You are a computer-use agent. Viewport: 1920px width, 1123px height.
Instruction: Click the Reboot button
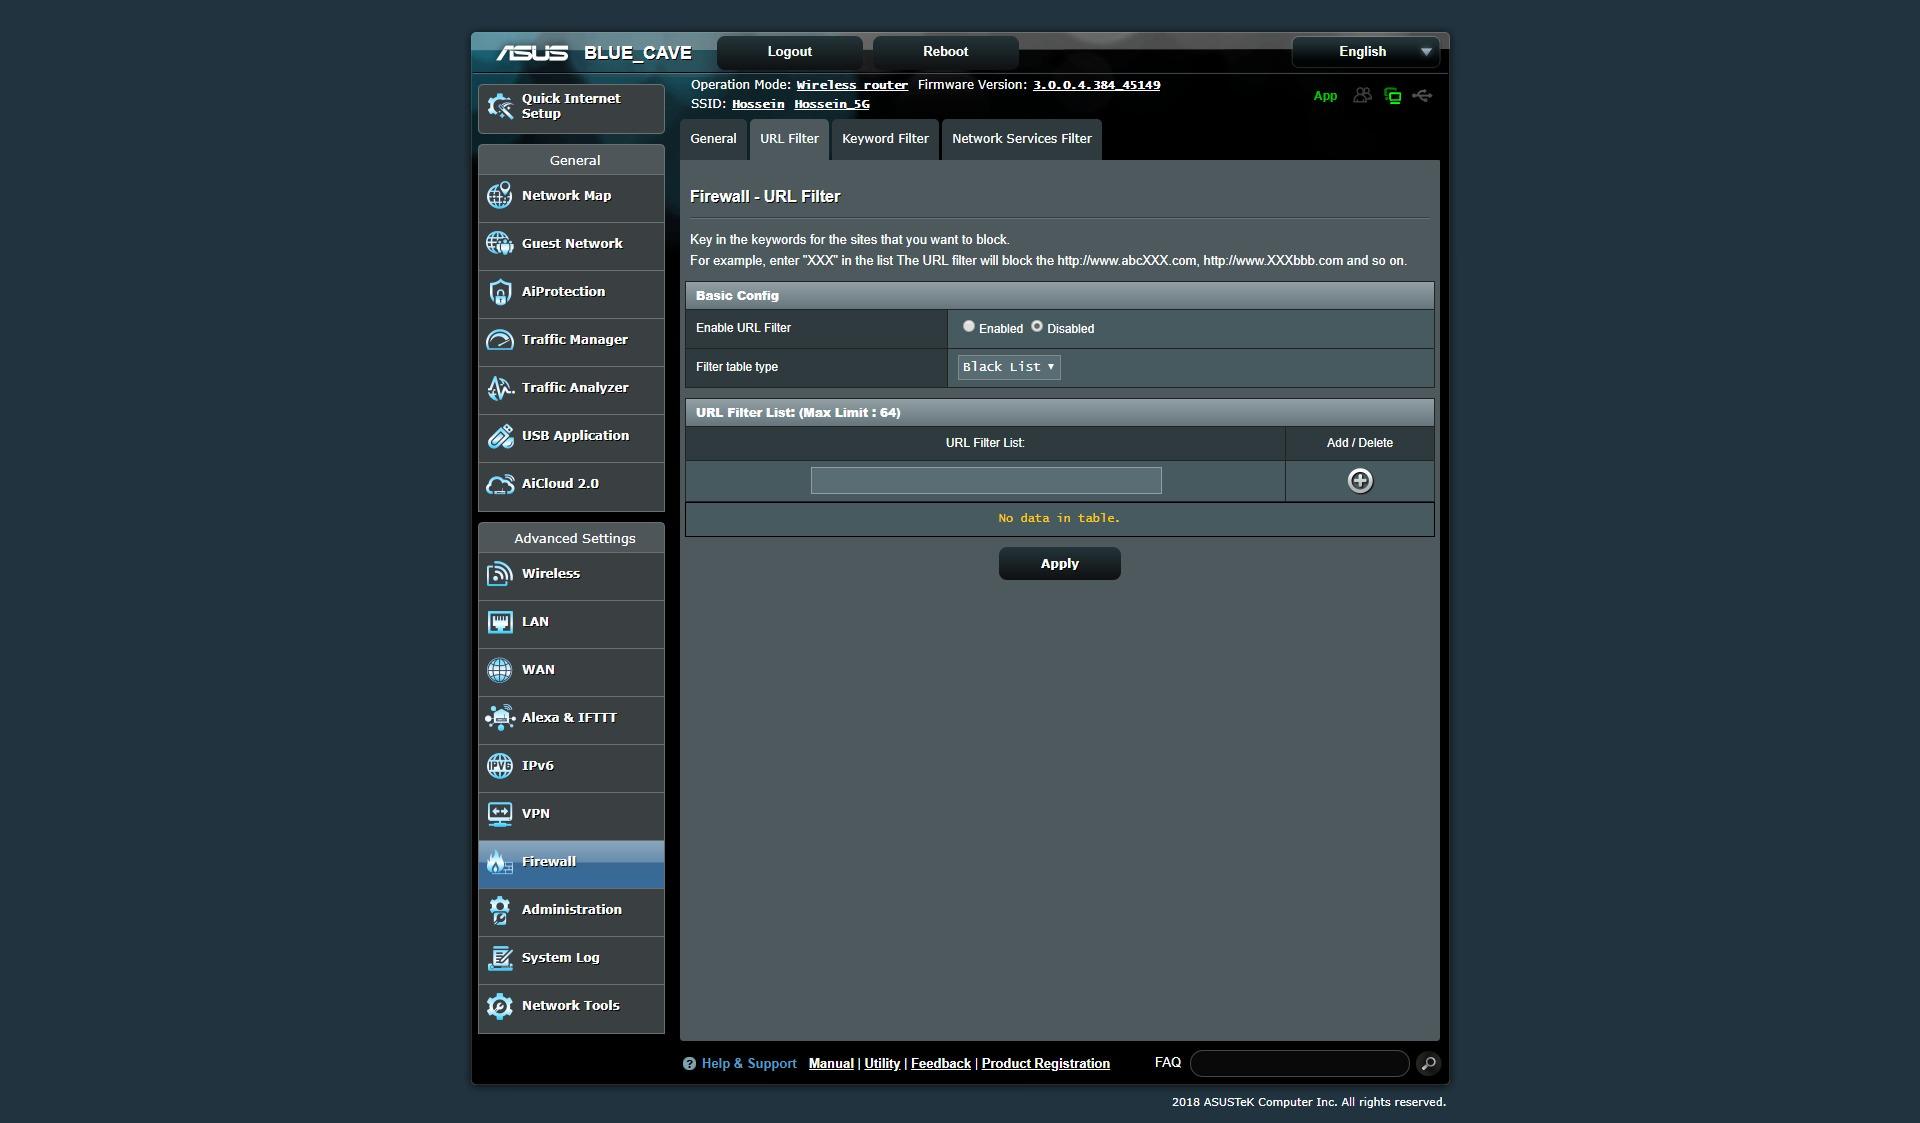(x=945, y=52)
